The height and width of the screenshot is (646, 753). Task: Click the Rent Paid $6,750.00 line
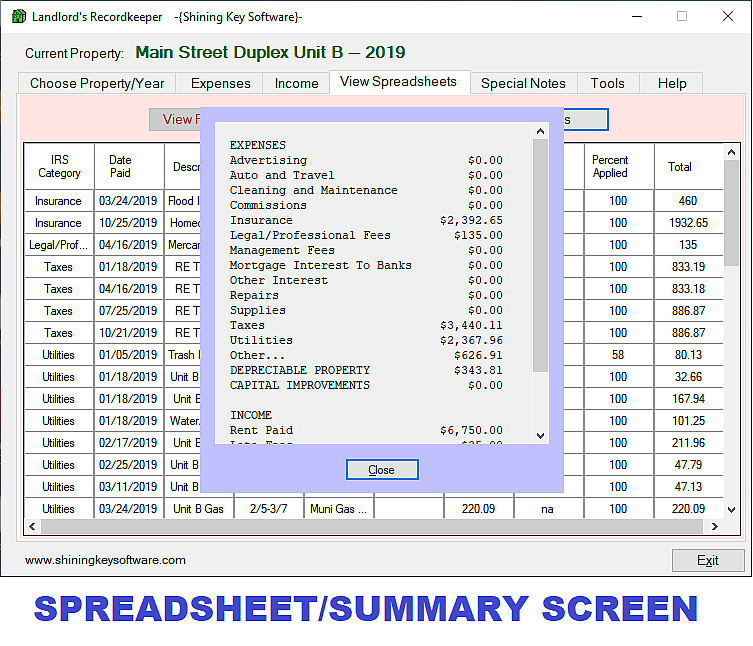(366, 430)
